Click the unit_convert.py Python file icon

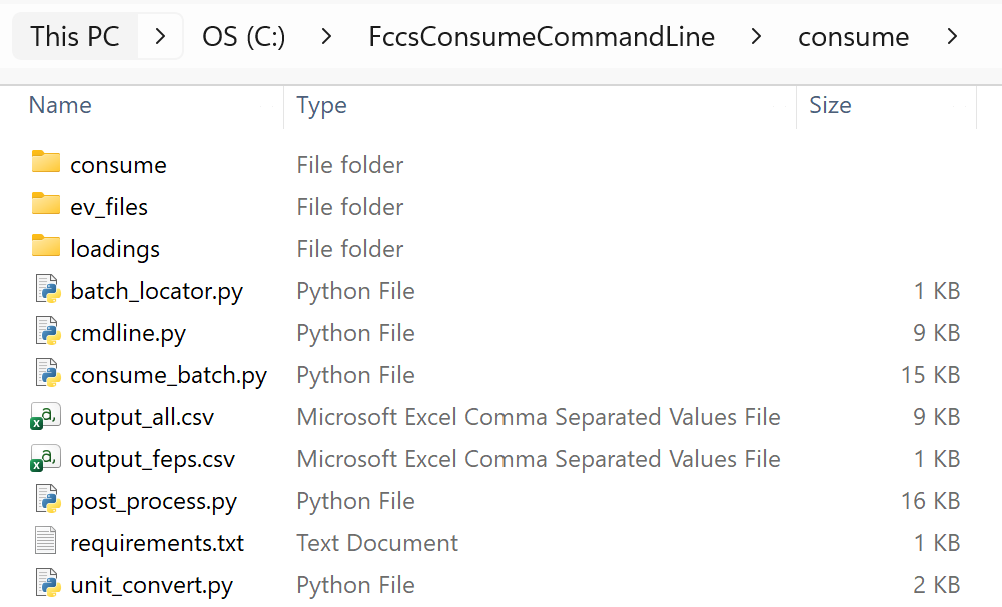tap(47, 584)
